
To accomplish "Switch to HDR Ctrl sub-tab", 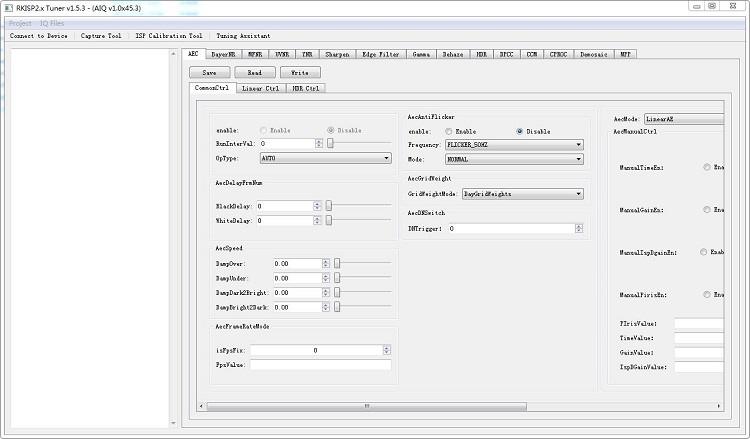I will (x=306, y=88).
